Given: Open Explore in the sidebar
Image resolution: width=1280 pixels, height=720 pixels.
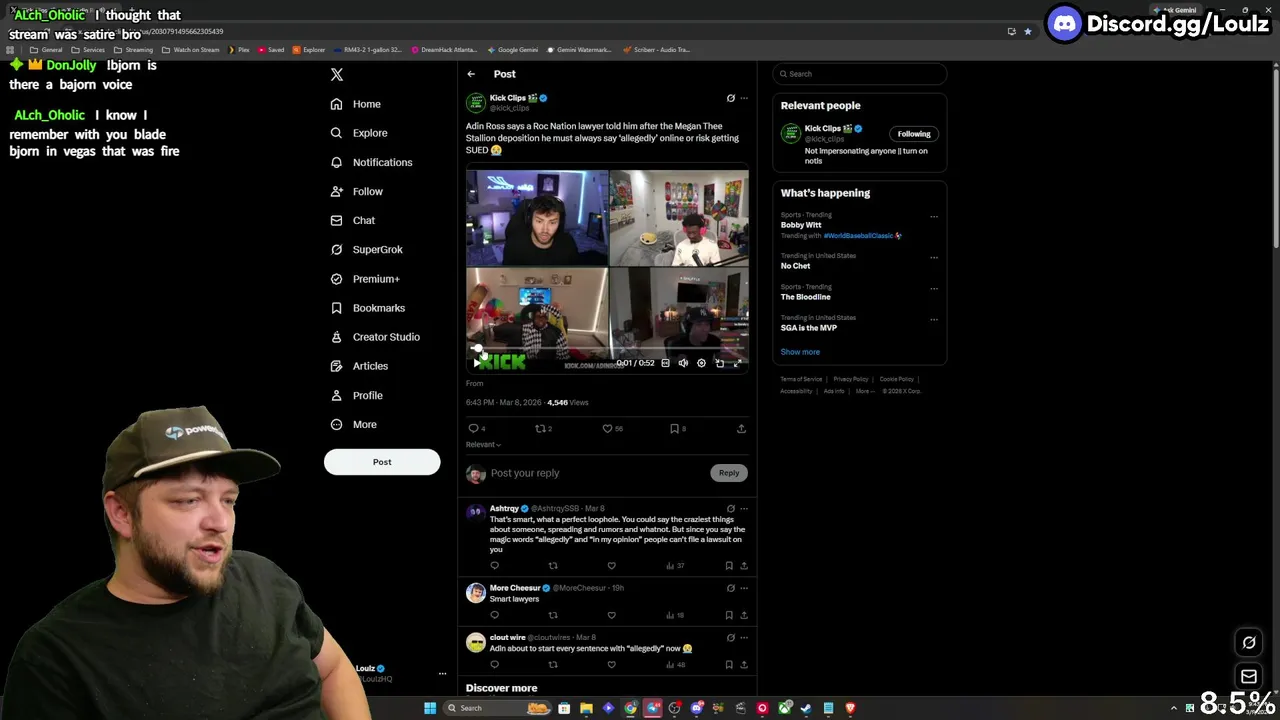Looking at the screenshot, I should click(359, 133).
